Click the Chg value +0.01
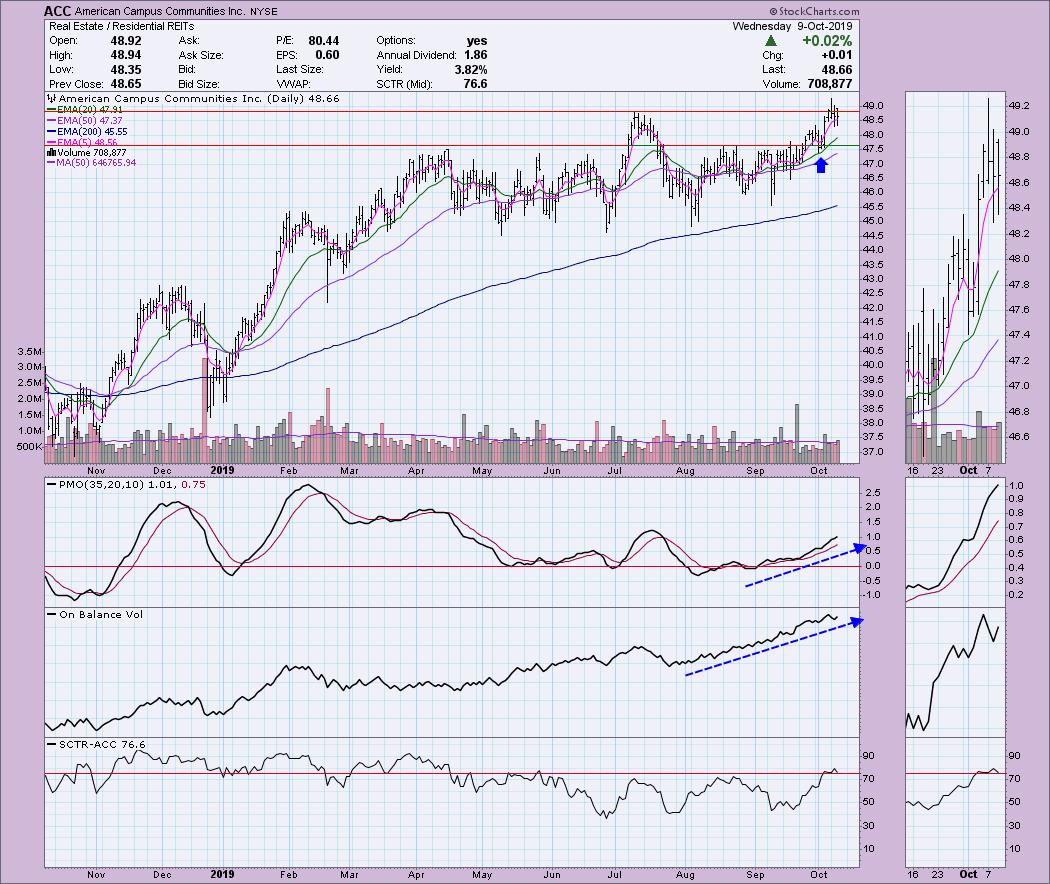 click(x=838, y=55)
